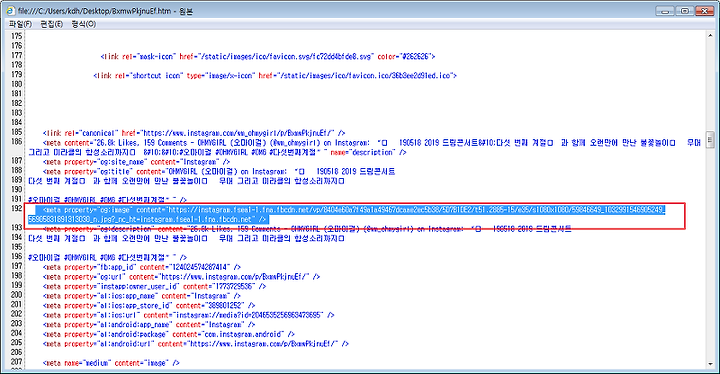Click line number 181 in the gutter
The width and height of the screenshot is (720, 374).
pos(17,93)
